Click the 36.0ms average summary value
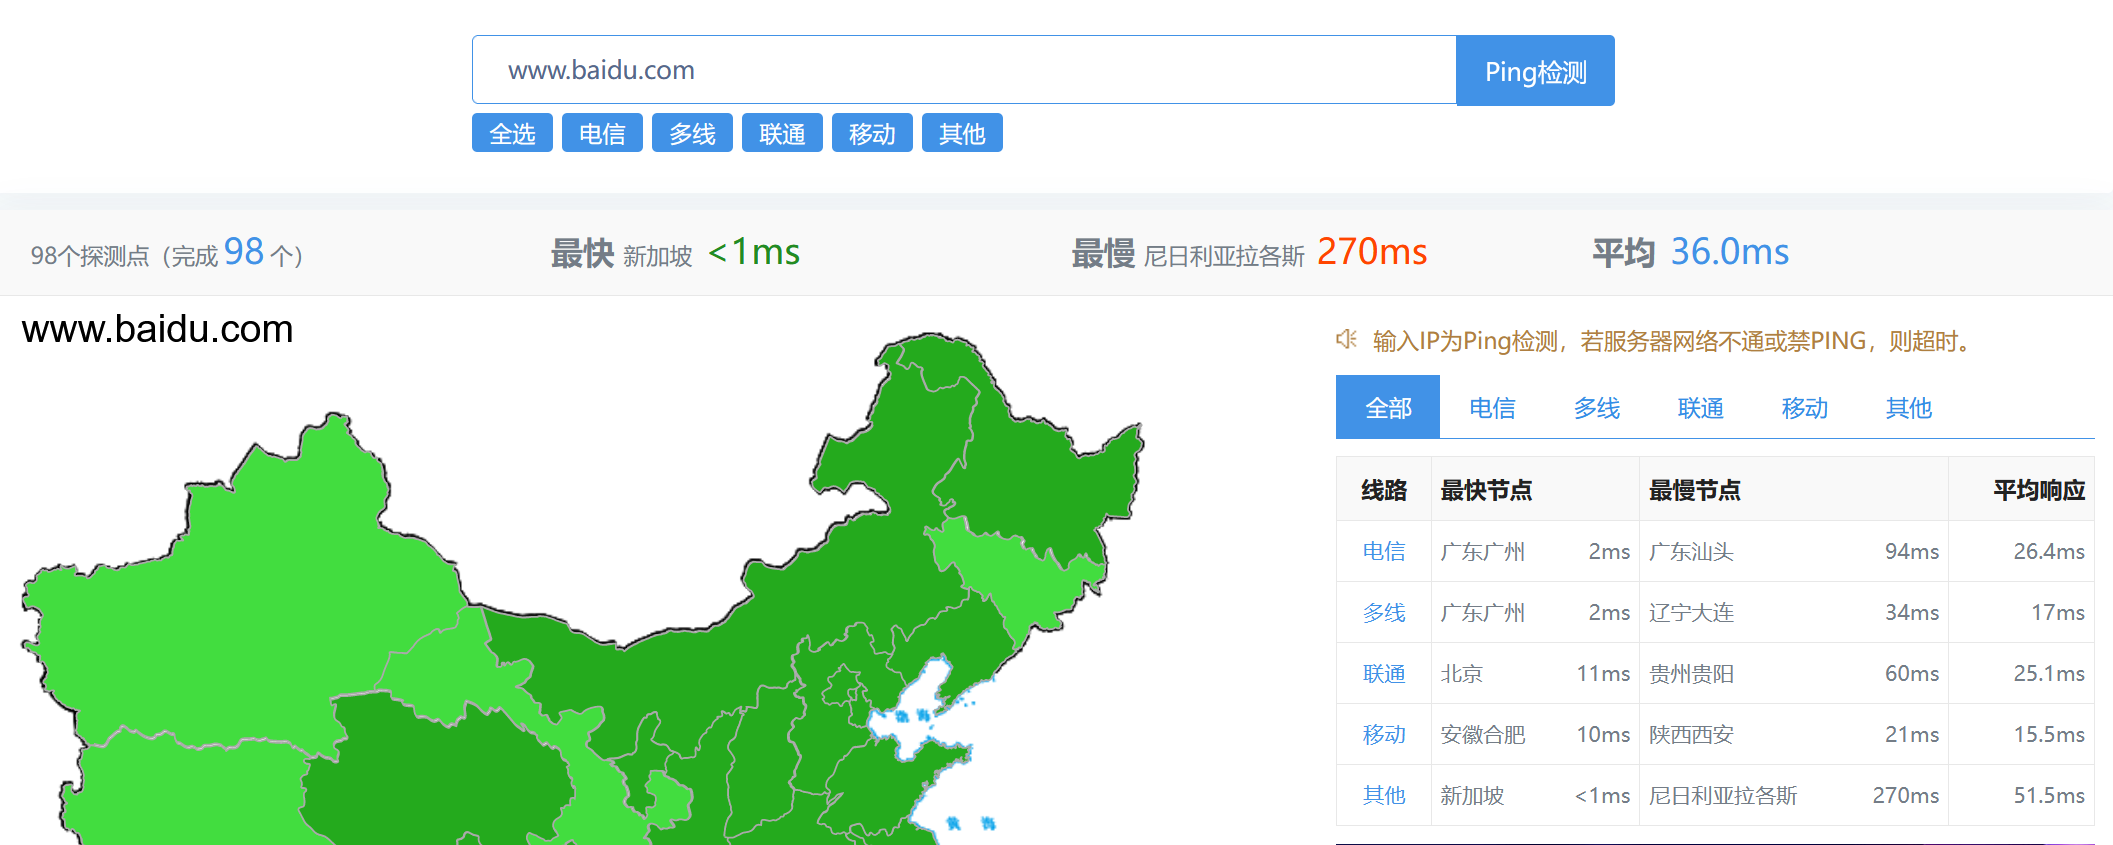The image size is (2113, 845). click(1730, 252)
